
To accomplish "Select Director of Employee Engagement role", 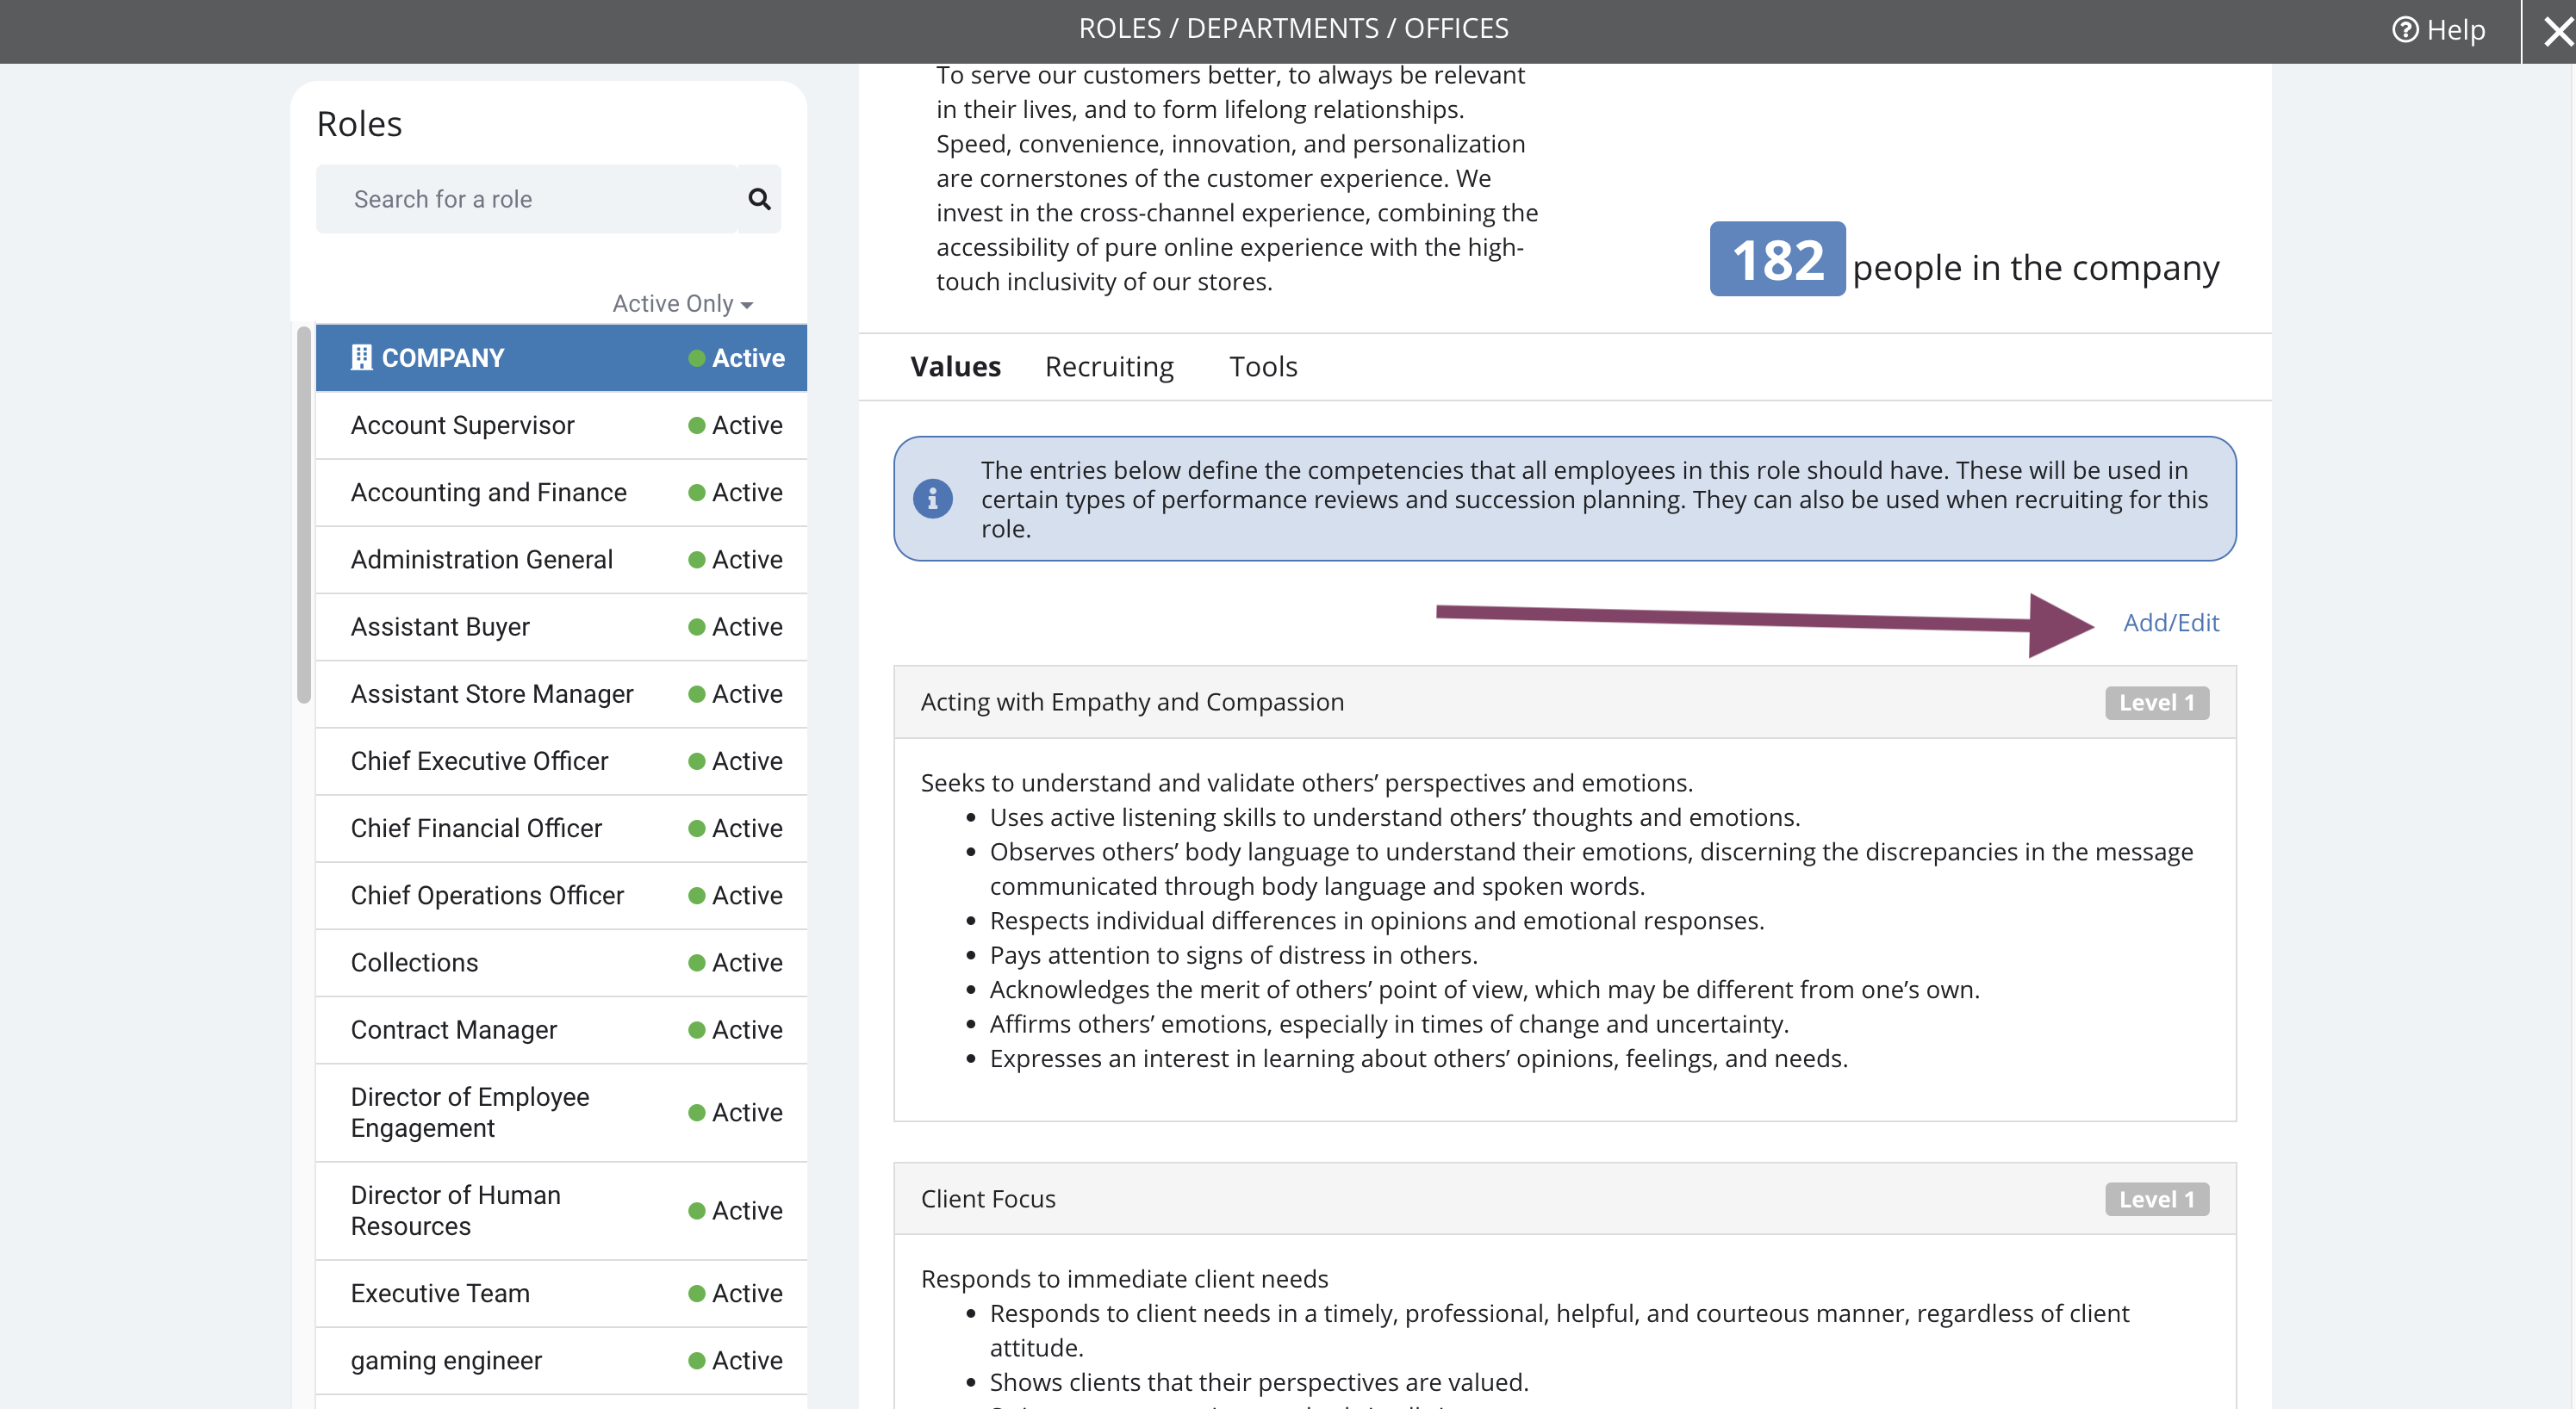I will [561, 1112].
